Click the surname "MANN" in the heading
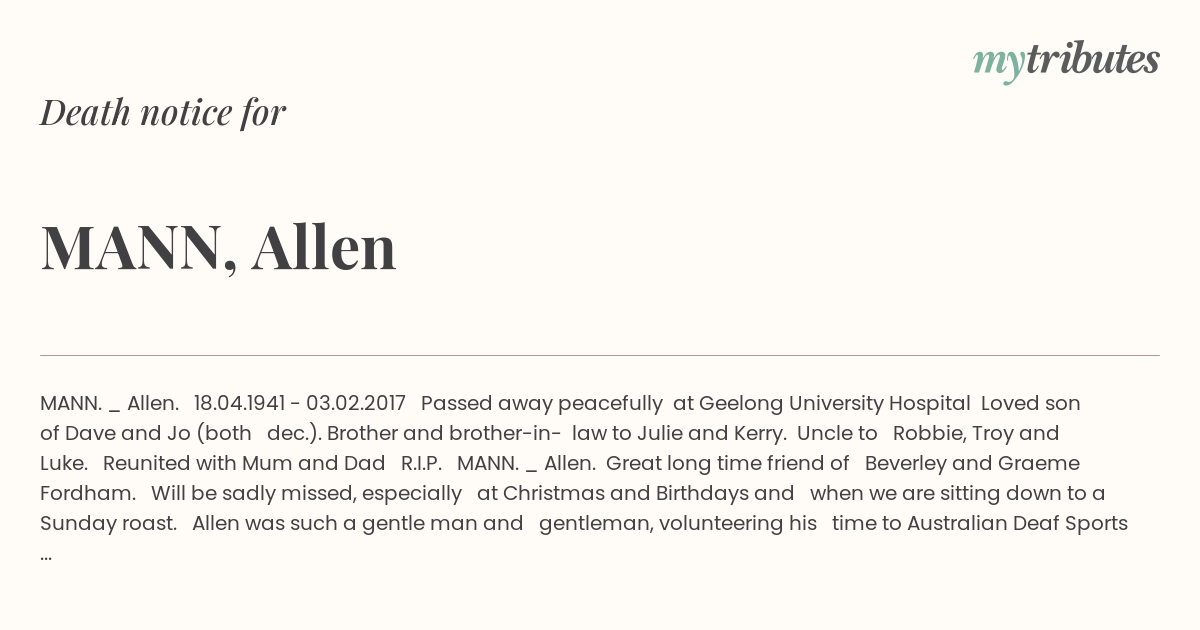The image size is (1200, 630). click(131, 247)
